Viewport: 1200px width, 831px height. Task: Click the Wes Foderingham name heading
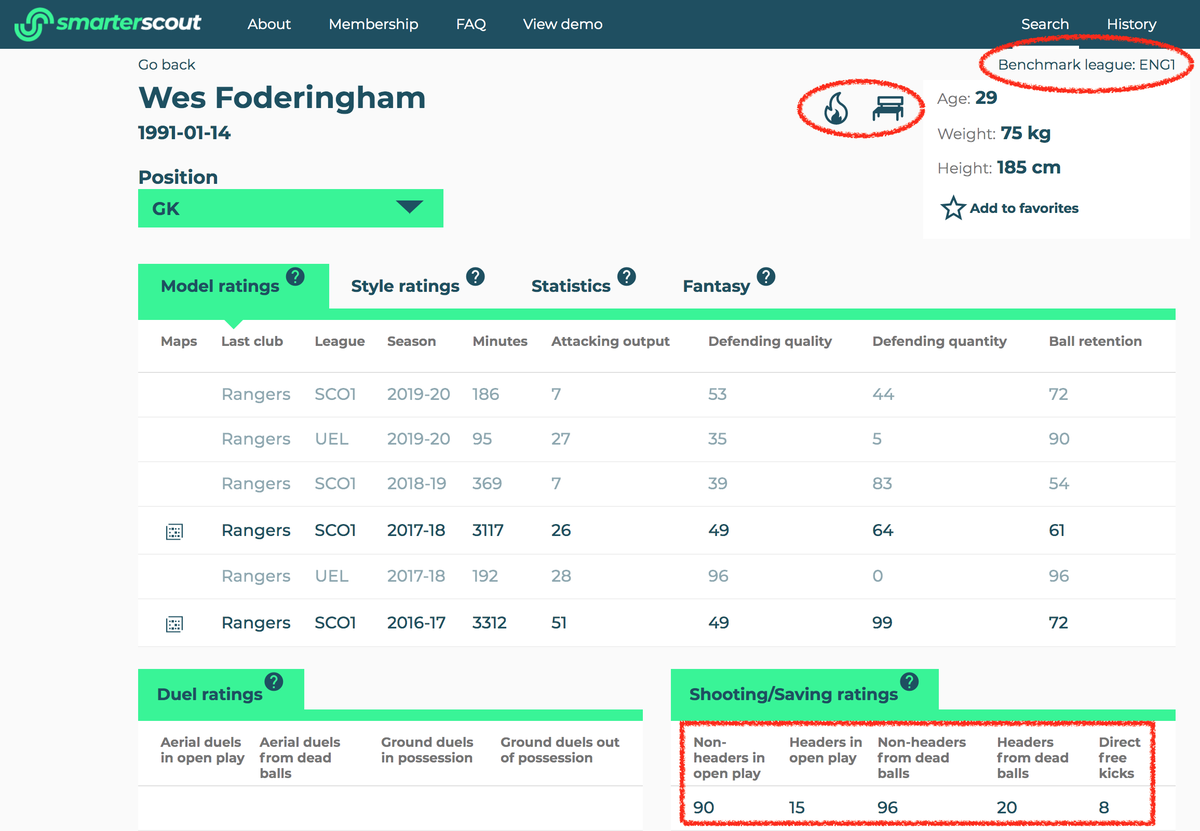pos(282,98)
